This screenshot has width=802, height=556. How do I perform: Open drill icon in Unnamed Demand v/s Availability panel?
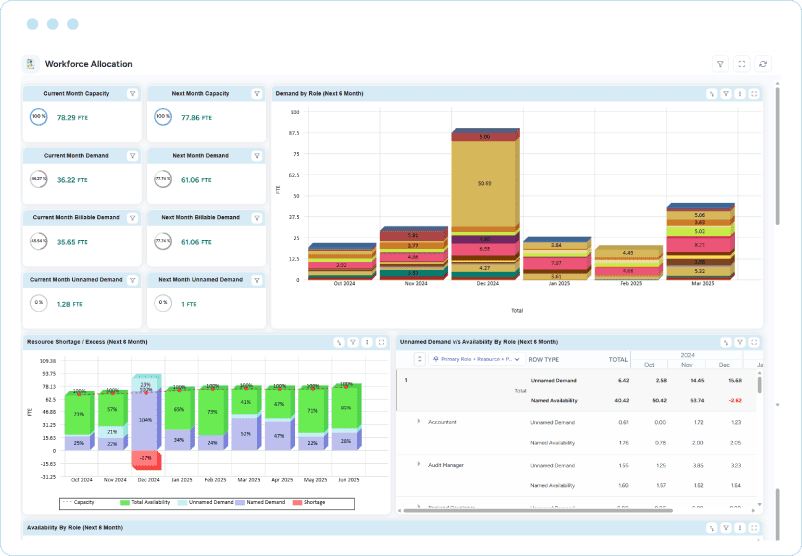[726, 342]
